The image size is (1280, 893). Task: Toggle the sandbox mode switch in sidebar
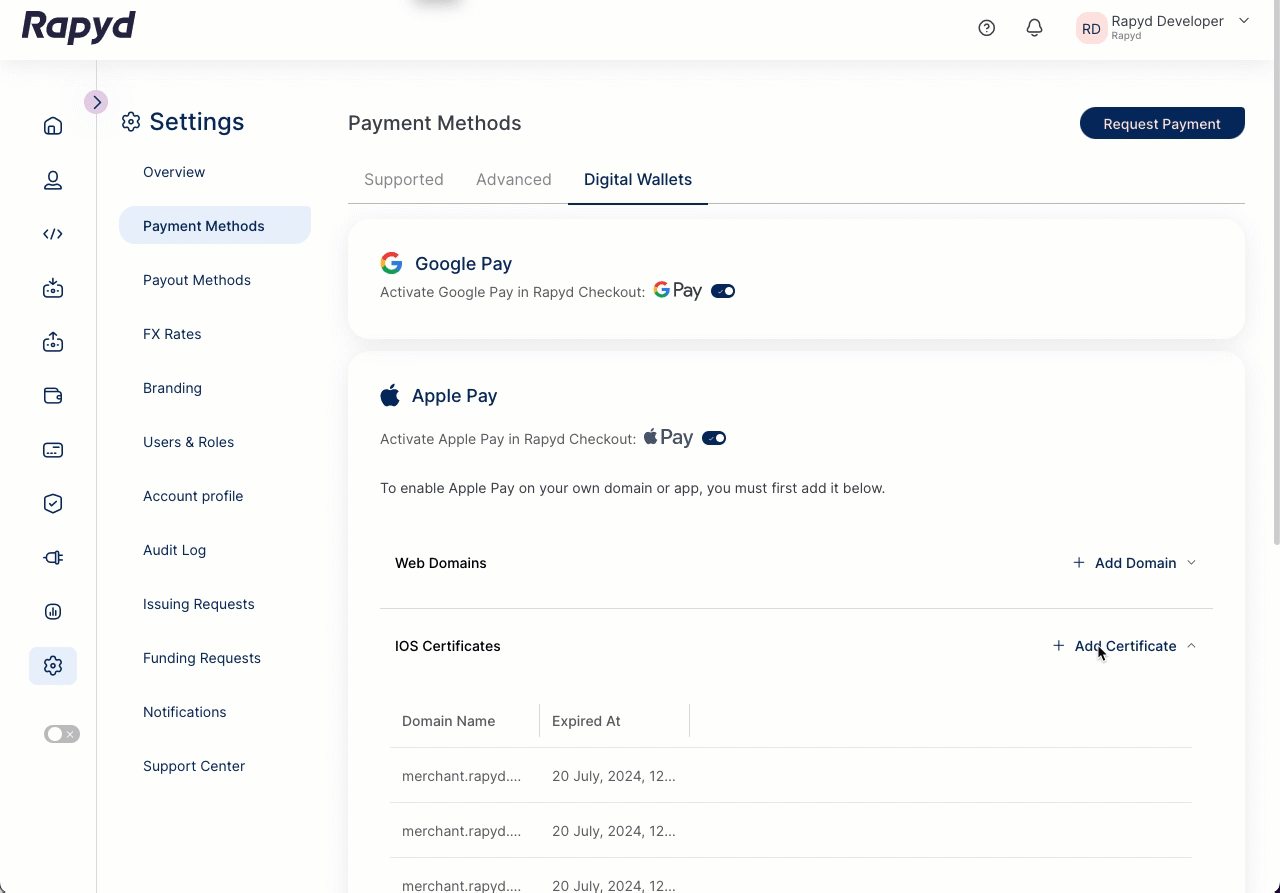pos(61,734)
